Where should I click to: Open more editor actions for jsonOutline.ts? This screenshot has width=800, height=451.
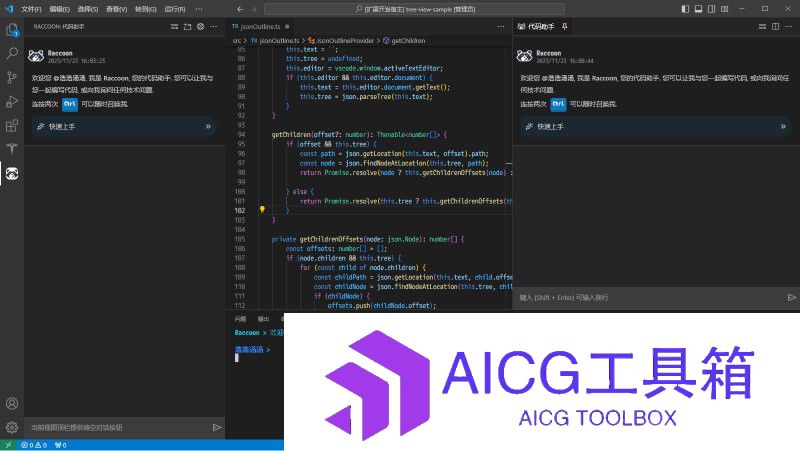coord(501,27)
